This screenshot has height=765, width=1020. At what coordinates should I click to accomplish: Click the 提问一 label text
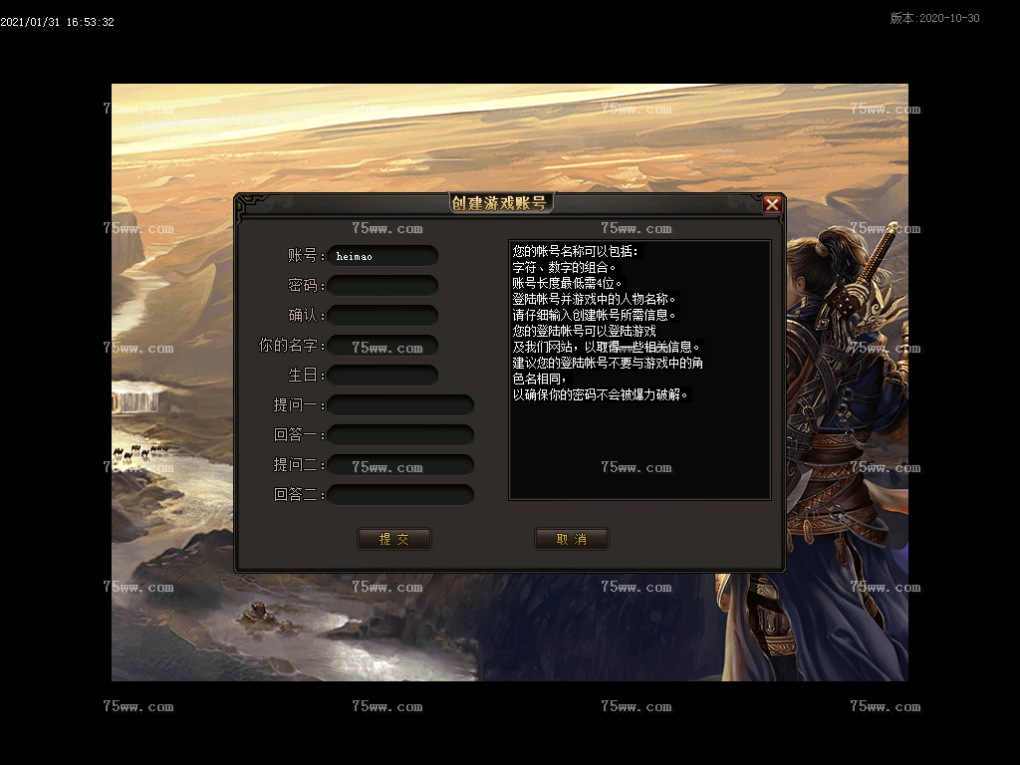(297, 405)
